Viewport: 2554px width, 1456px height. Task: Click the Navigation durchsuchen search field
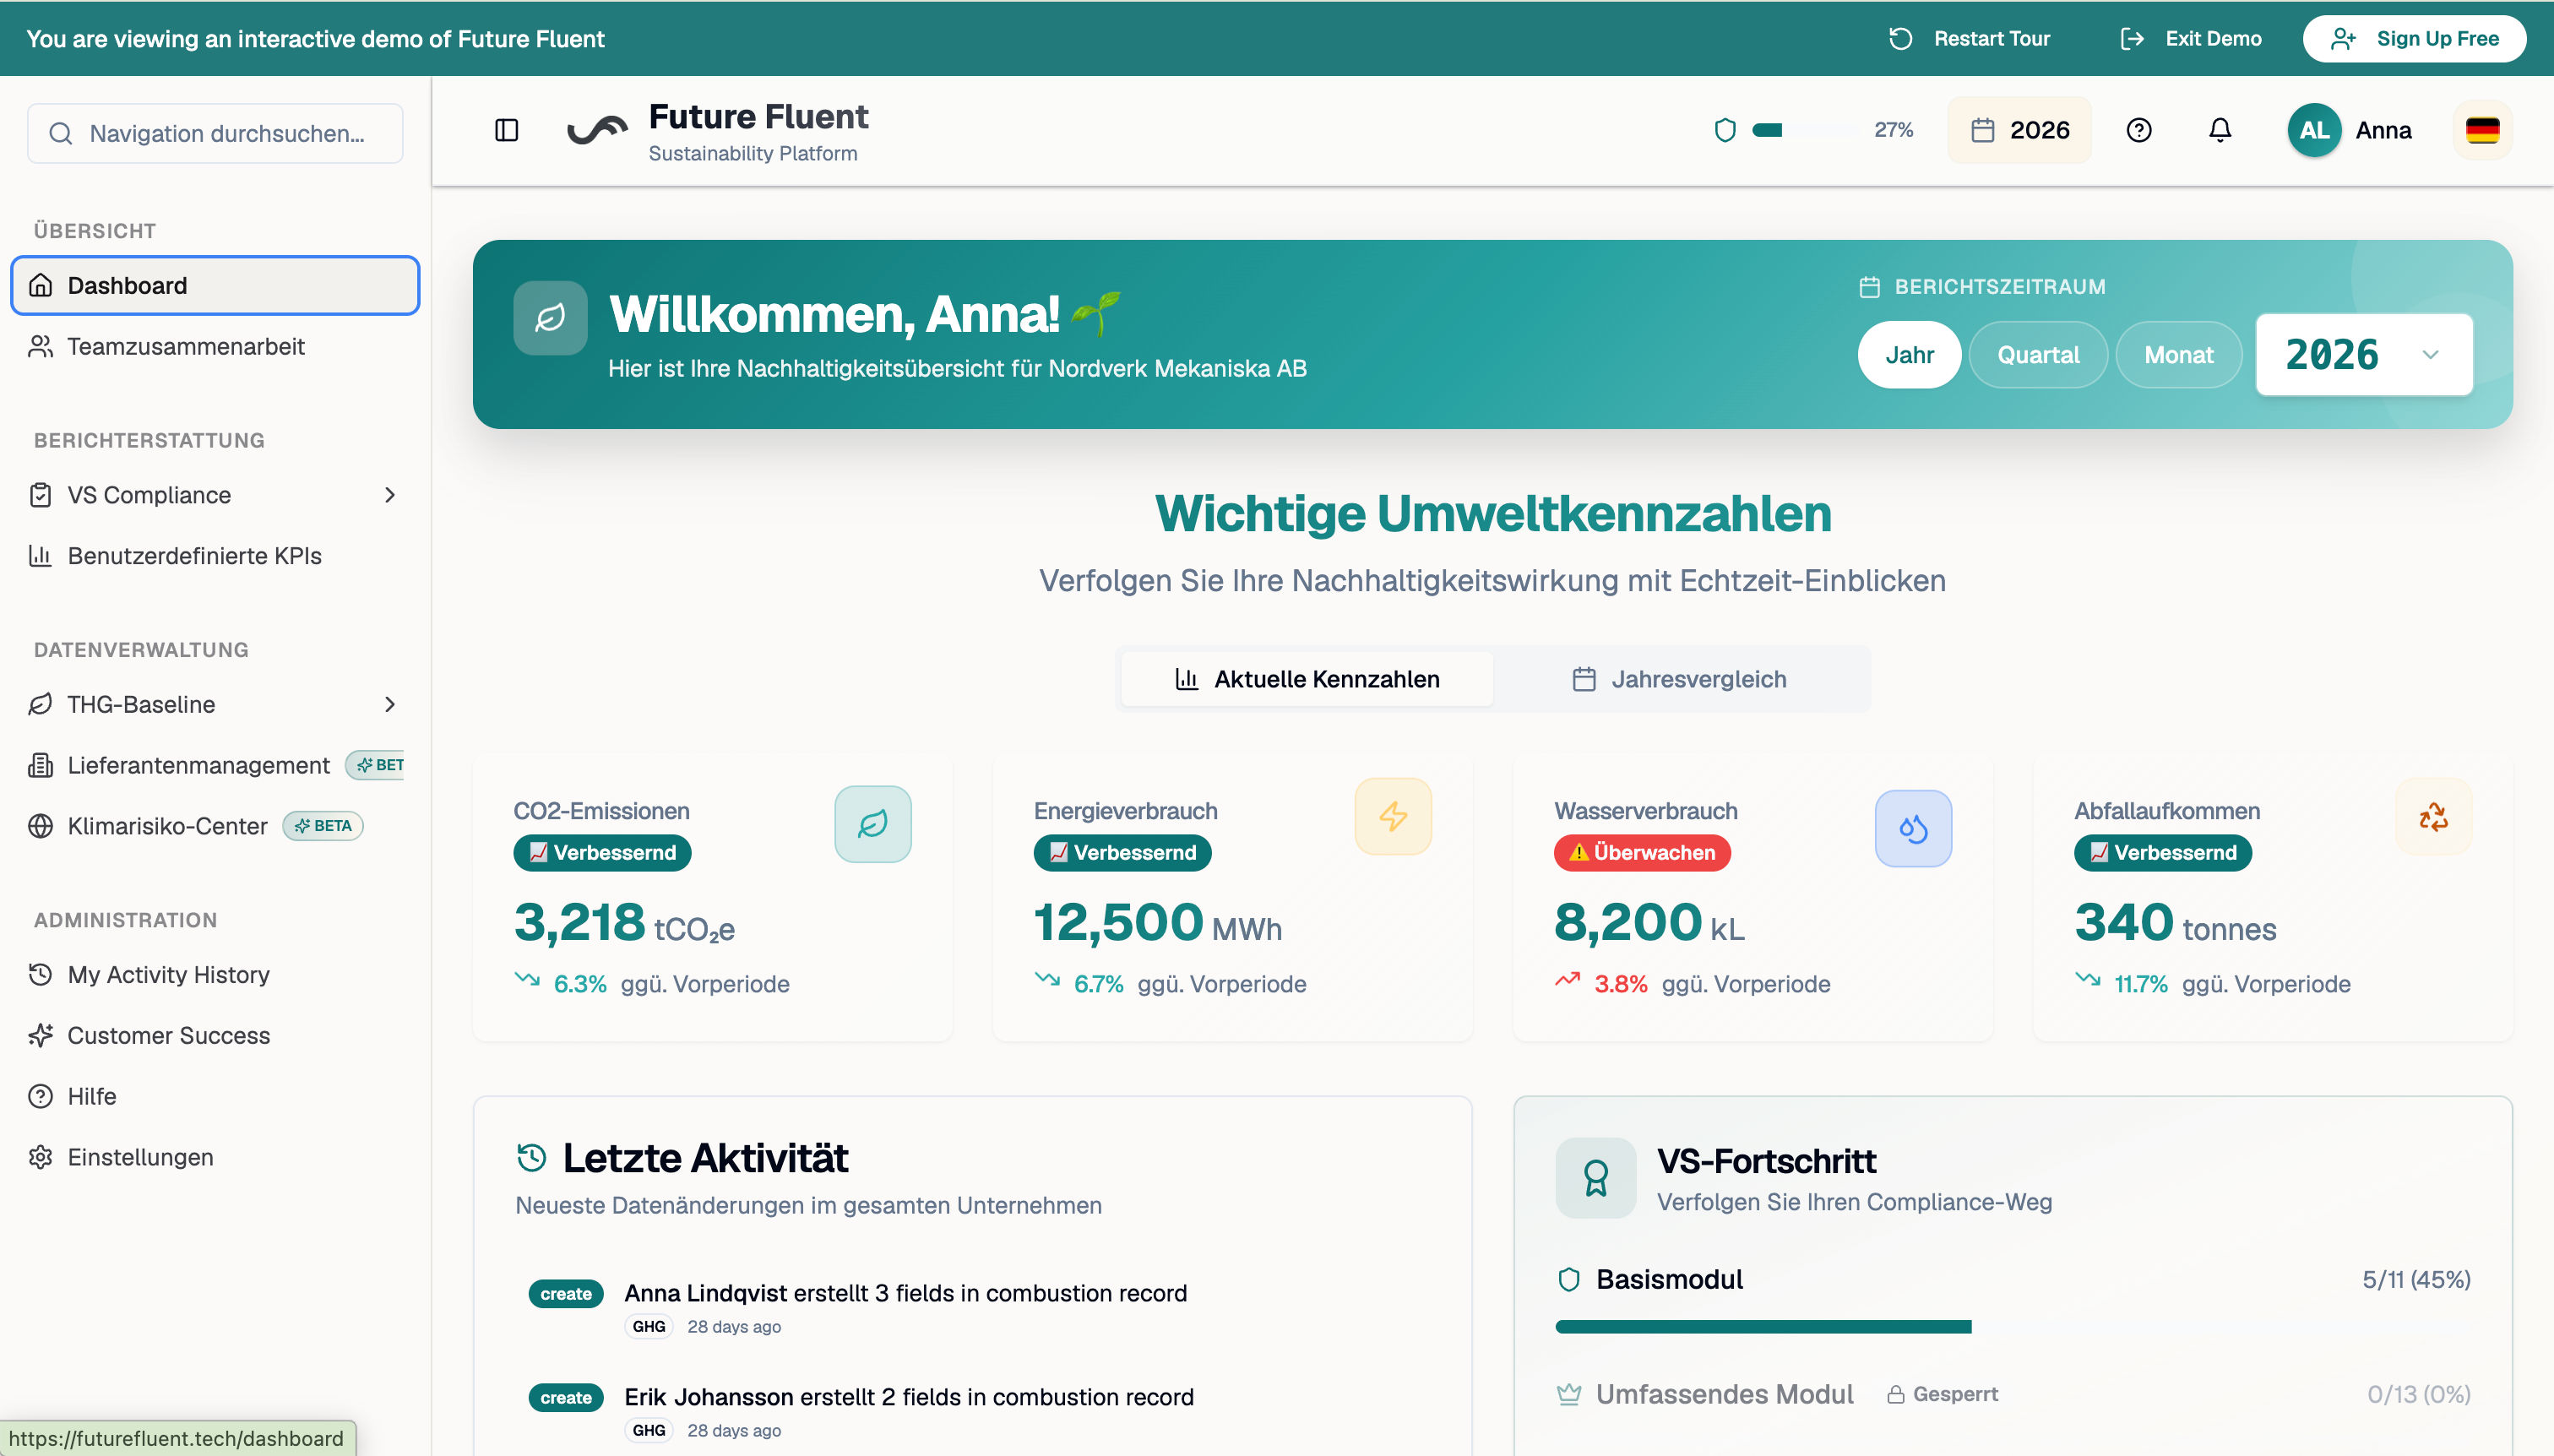(x=215, y=133)
